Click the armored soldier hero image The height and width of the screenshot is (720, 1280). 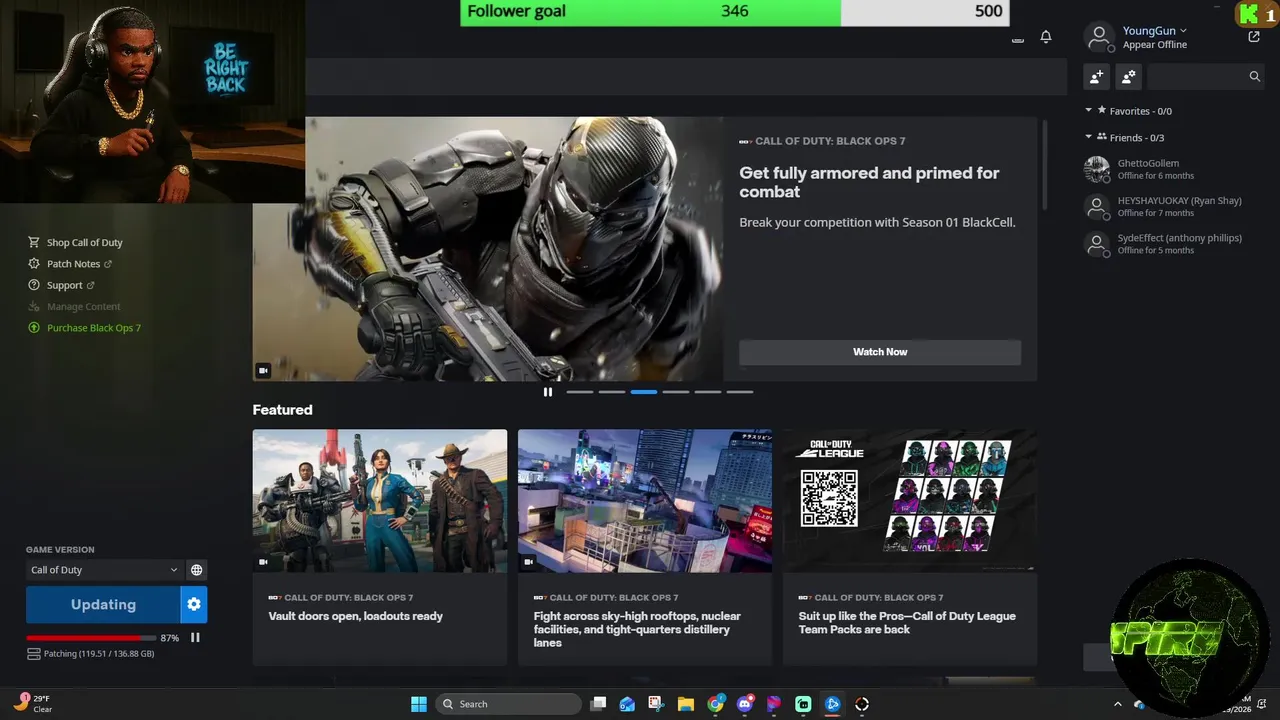point(488,249)
